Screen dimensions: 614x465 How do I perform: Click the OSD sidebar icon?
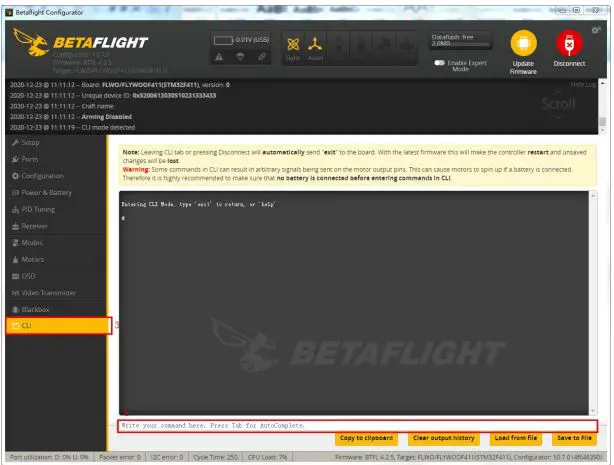click(15, 276)
